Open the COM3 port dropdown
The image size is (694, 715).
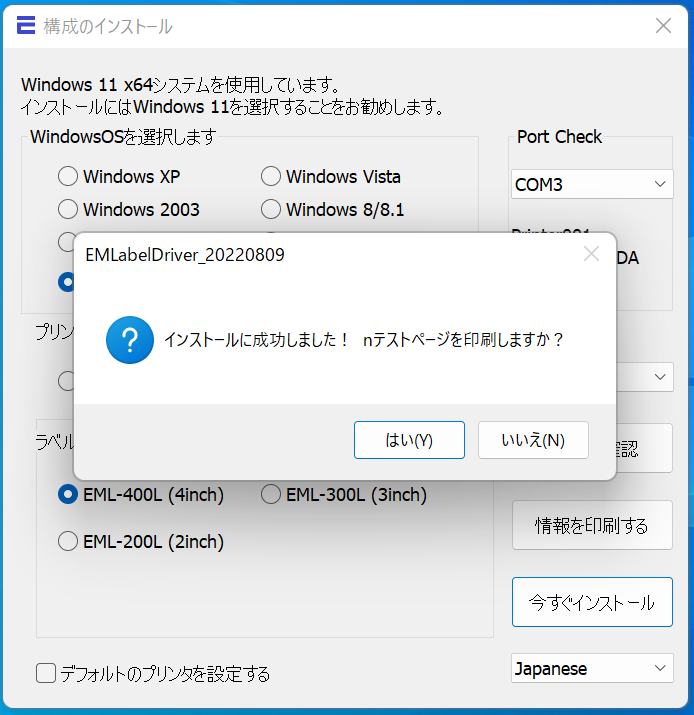tap(592, 184)
